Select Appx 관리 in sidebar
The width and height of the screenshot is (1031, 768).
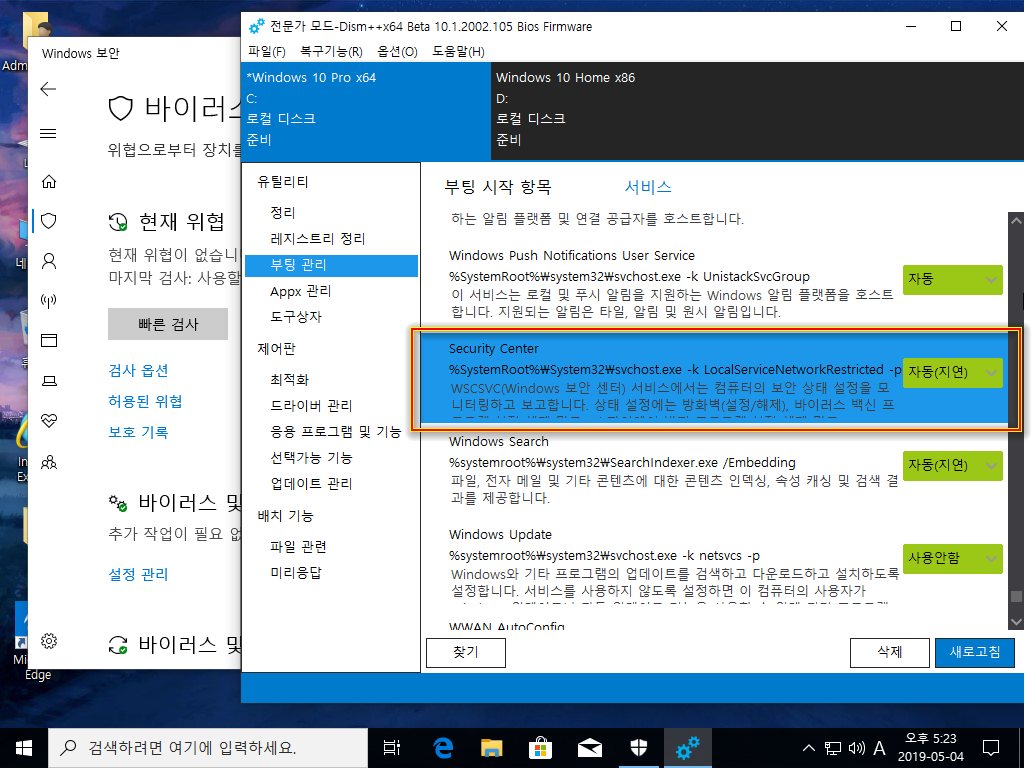coord(300,291)
